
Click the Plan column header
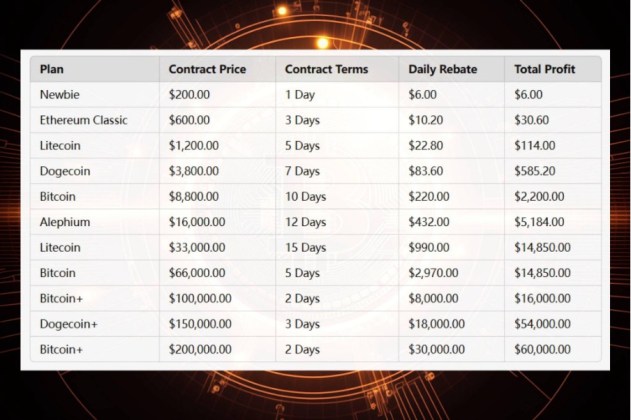[50, 69]
